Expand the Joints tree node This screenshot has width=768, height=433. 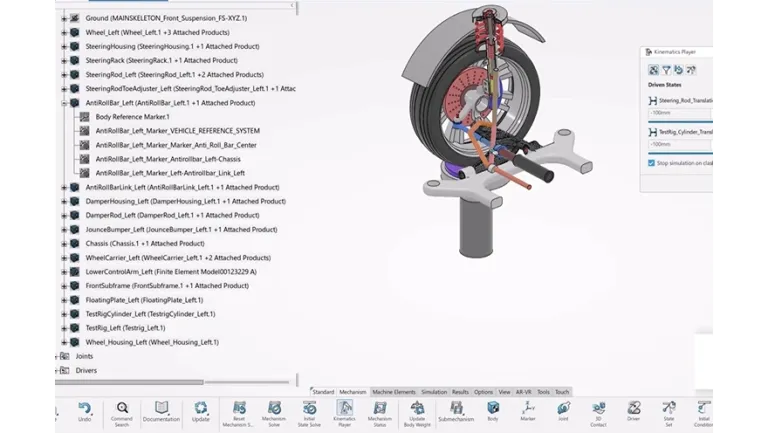[57, 356]
